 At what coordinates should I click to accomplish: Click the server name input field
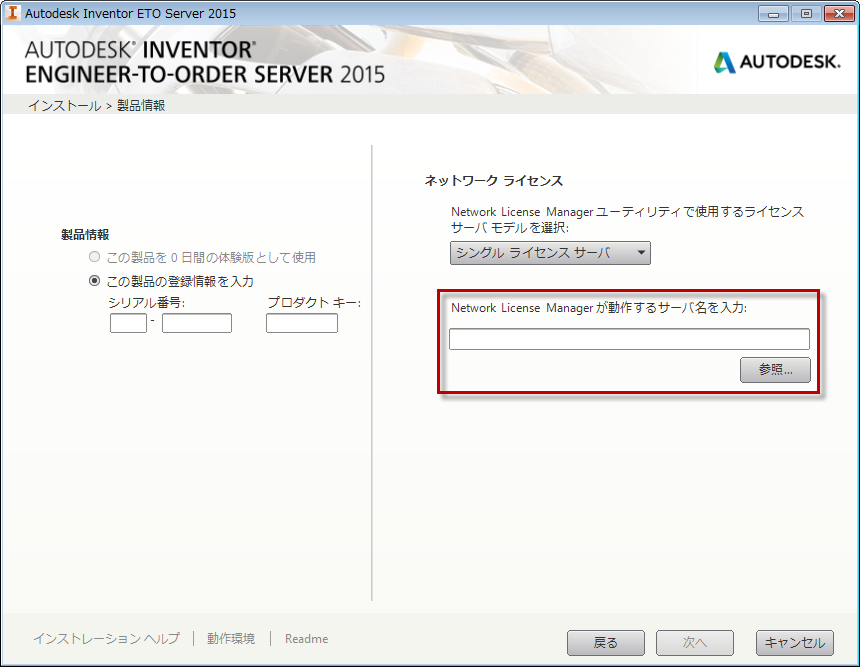(x=629, y=339)
